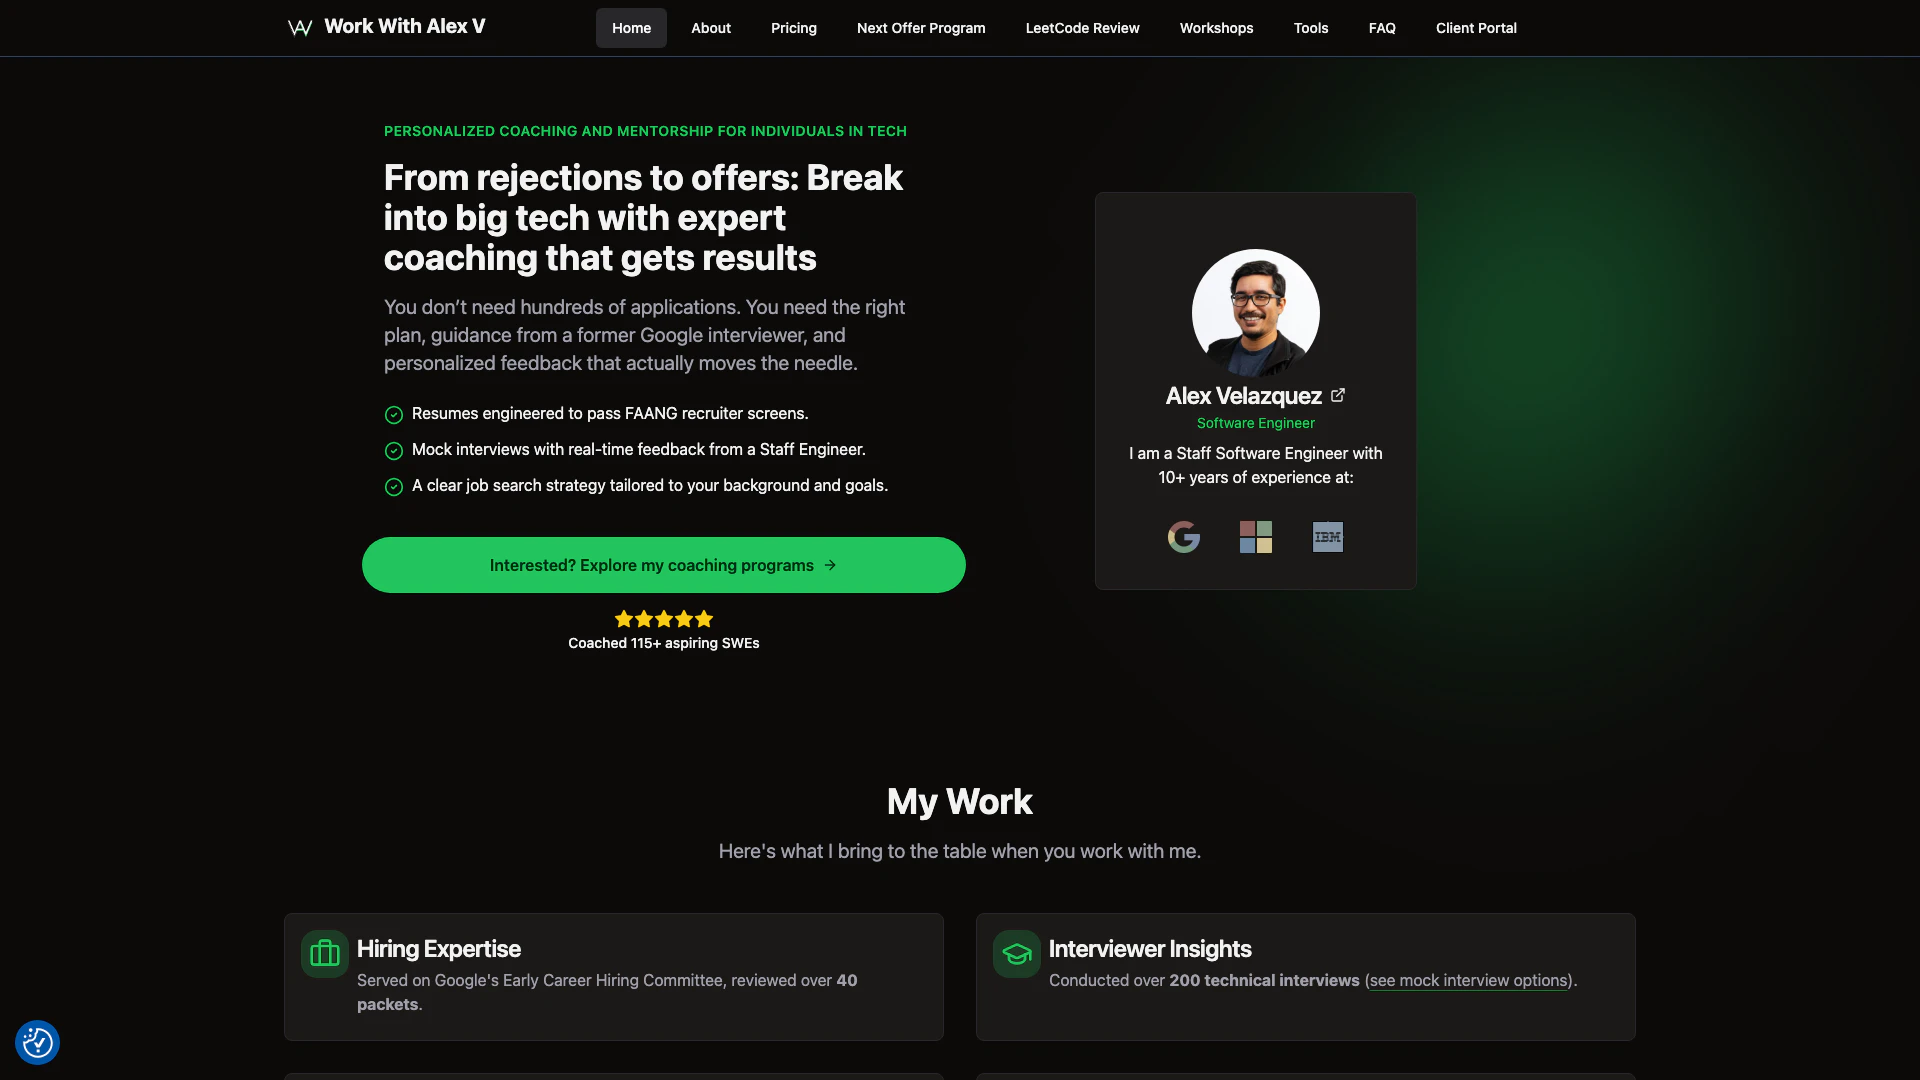
Task: Click the briefcase icon next to Hiring Expertise
Action: (325, 954)
